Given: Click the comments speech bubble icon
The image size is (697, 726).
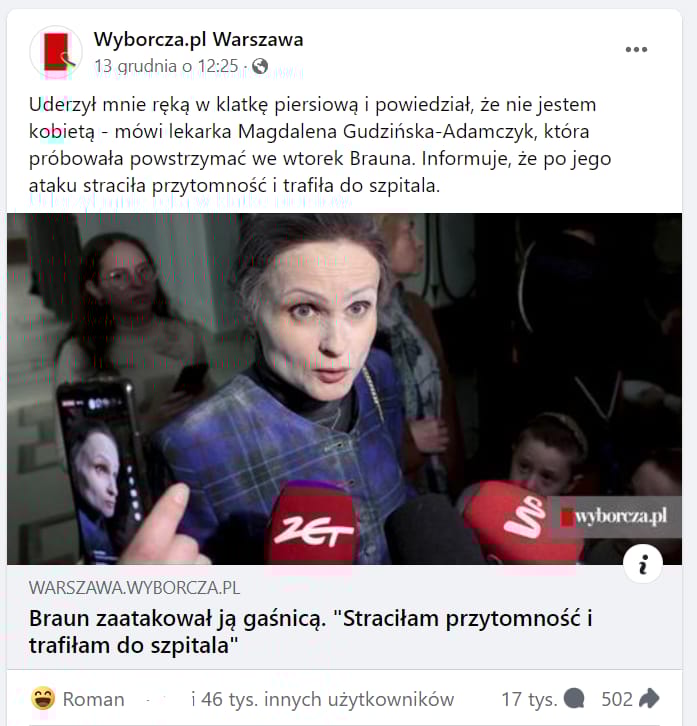Looking at the screenshot, I should point(574,699).
